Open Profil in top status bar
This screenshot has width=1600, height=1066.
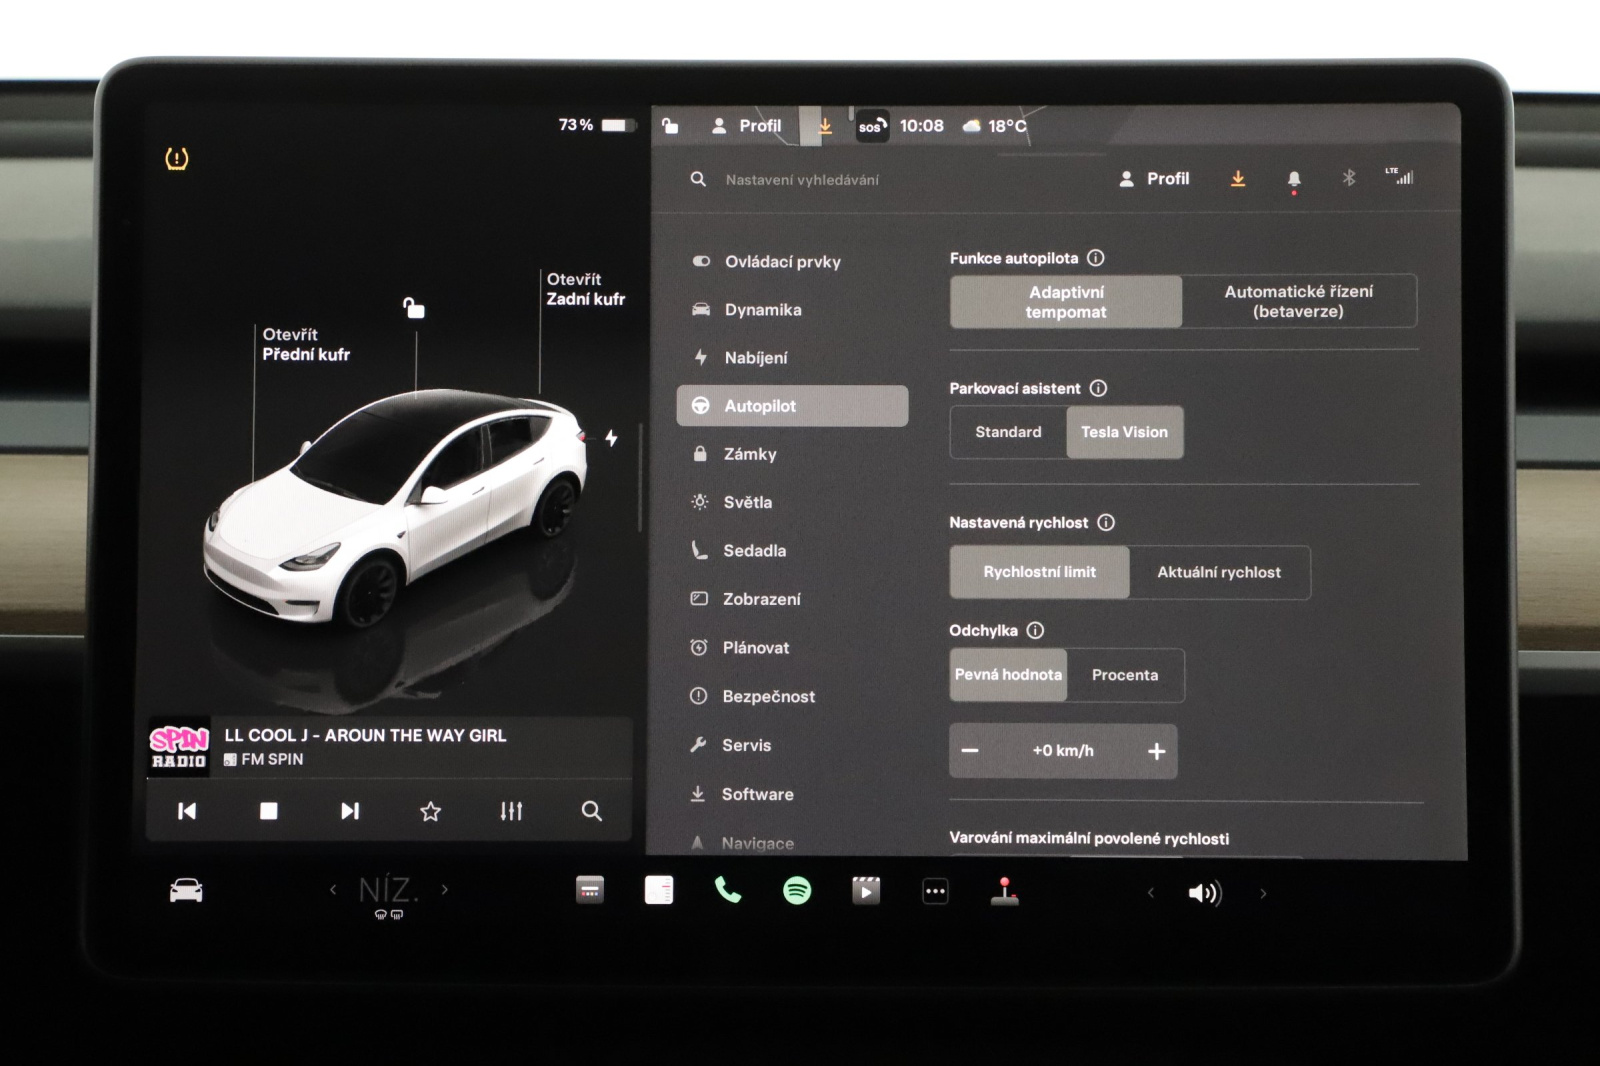pyautogui.click(x=746, y=126)
